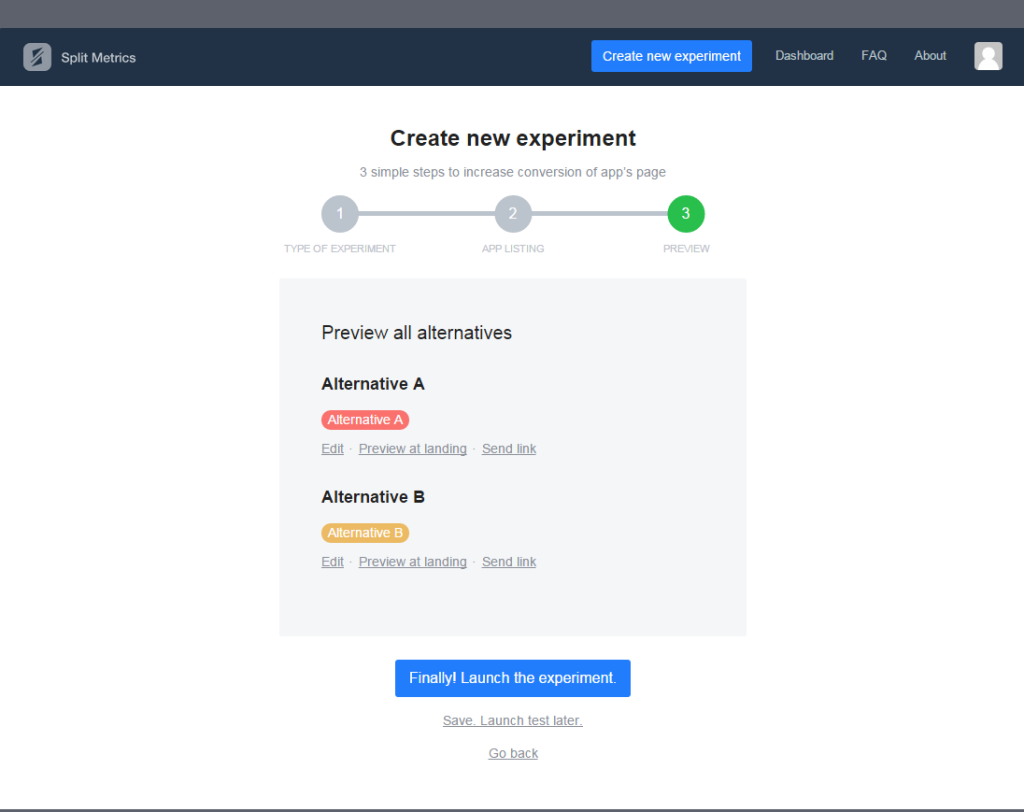1024x812 pixels.
Task: Send link for Alternative A
Action: coord(509,449)
